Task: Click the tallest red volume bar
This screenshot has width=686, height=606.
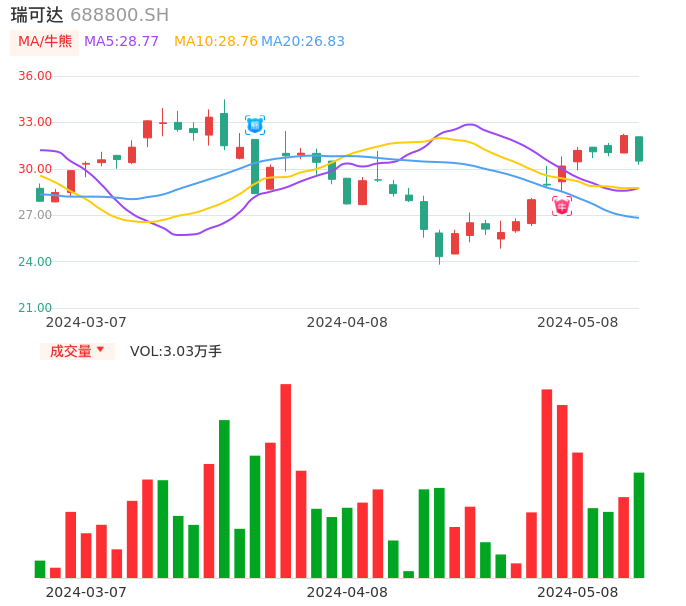Action: point(285,480)
